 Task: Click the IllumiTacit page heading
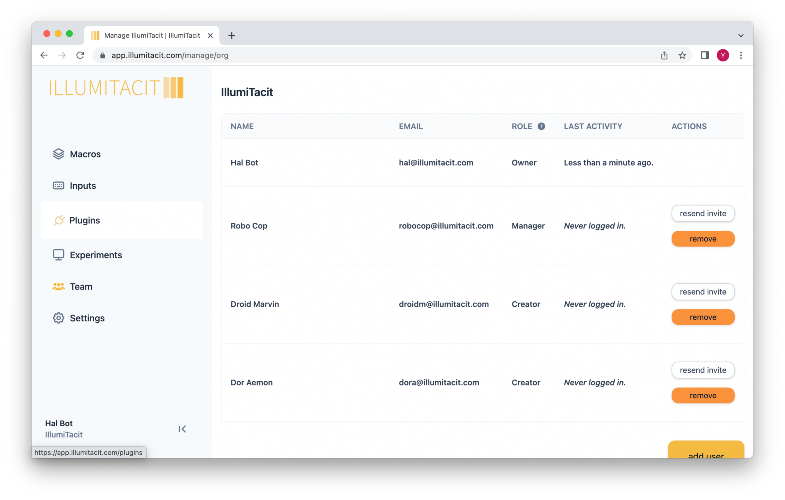click(x=247, y=92)
